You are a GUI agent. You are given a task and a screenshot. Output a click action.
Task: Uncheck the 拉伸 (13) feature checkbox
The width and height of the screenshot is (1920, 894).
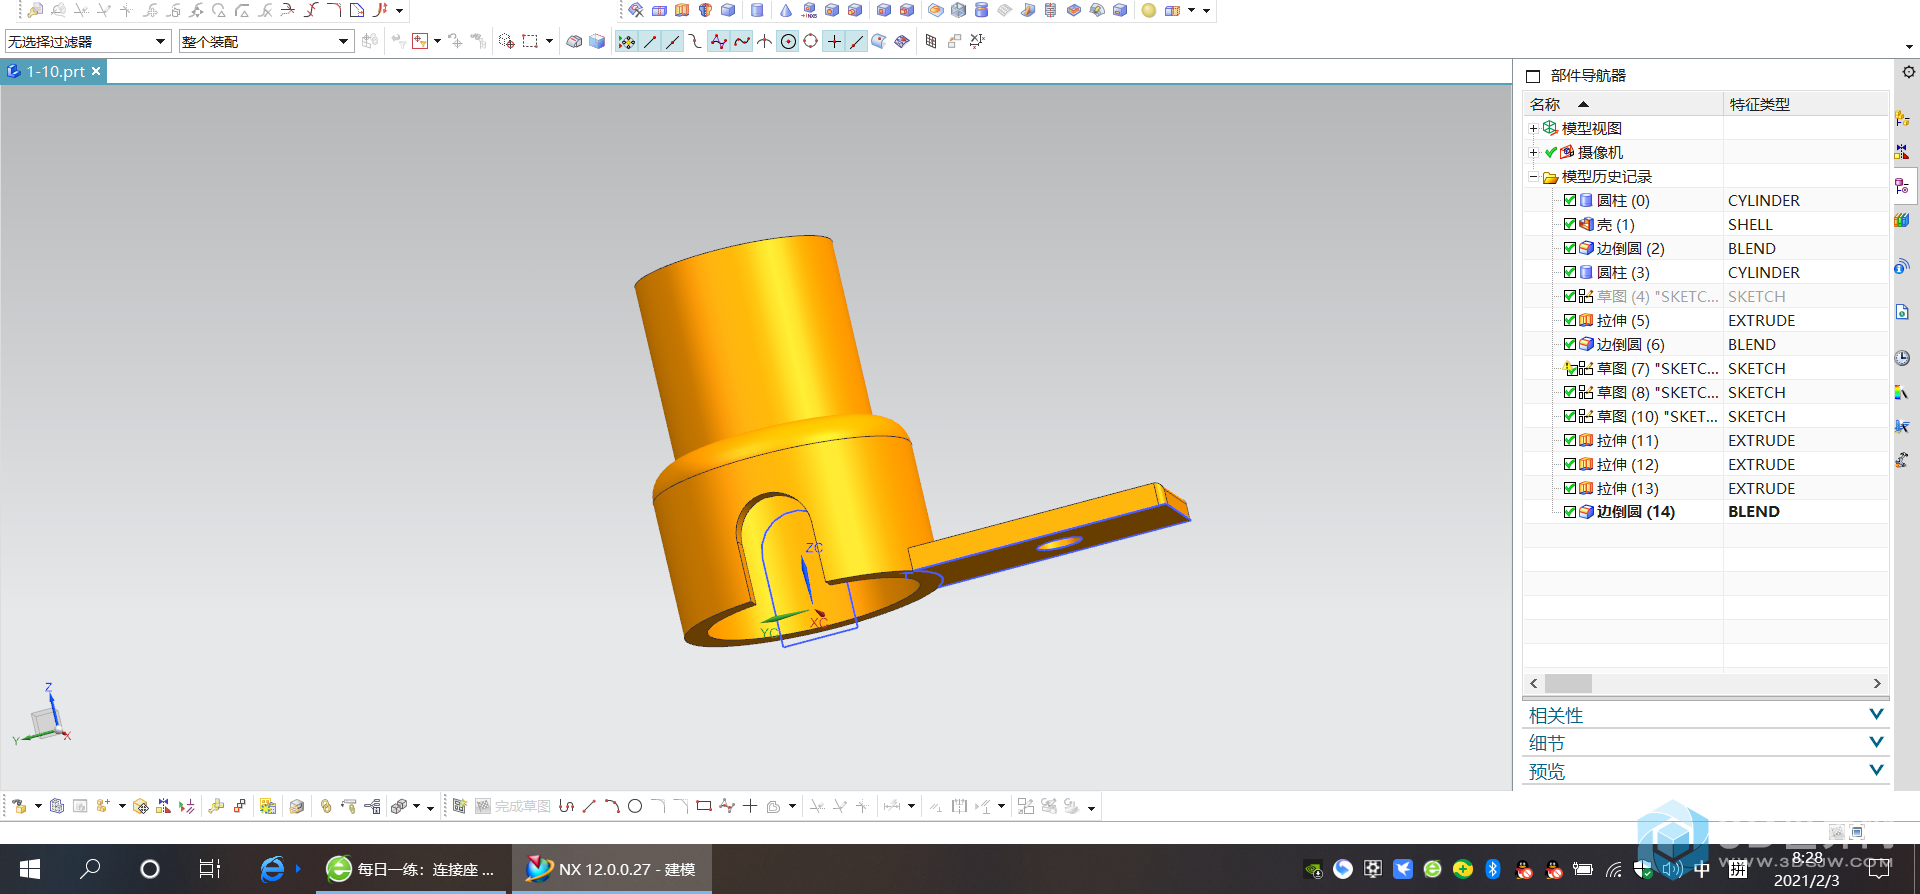tap(1570, 488)
